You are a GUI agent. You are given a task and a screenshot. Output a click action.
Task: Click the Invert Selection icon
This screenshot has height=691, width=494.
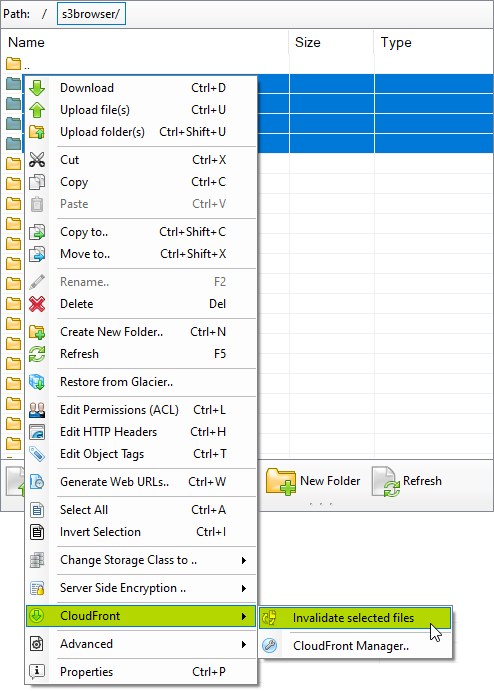click(37, 532)
